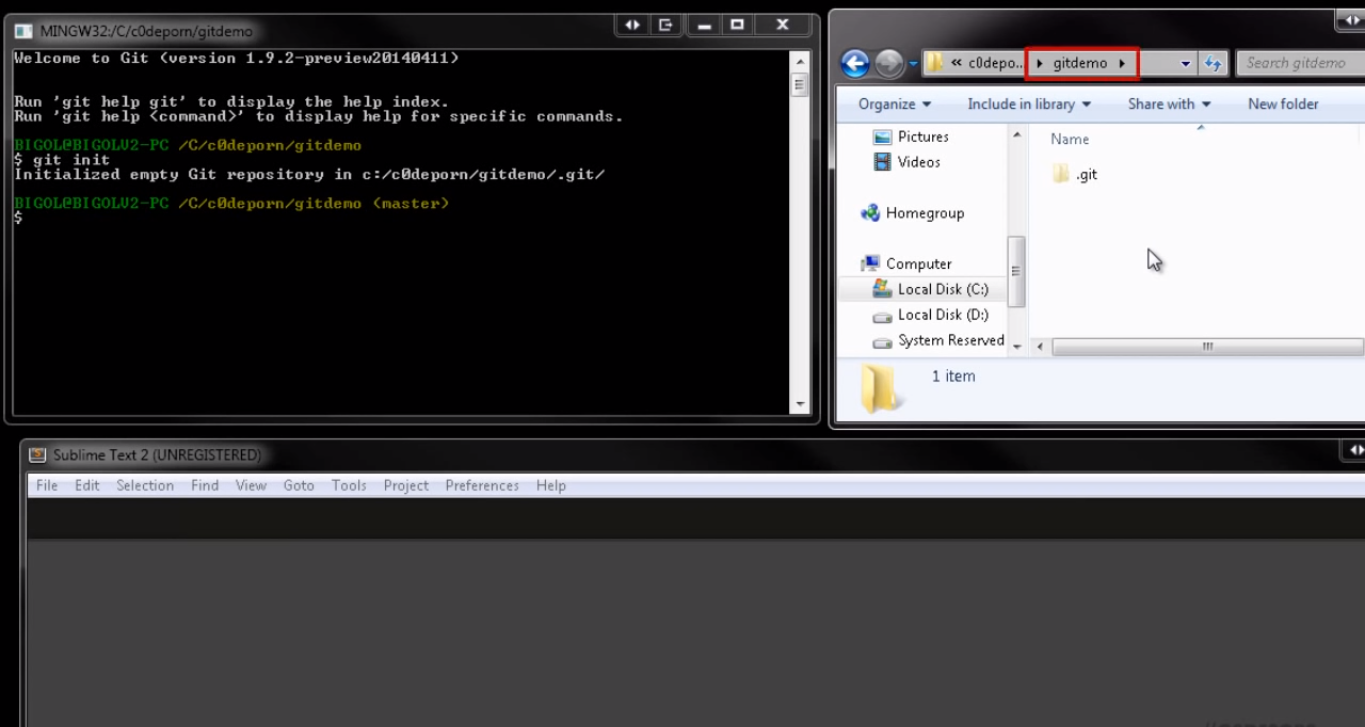Click the gitdemo breadcrumb in address bar
This screenshot has height=727, width=1365.
pos(1080,63)
